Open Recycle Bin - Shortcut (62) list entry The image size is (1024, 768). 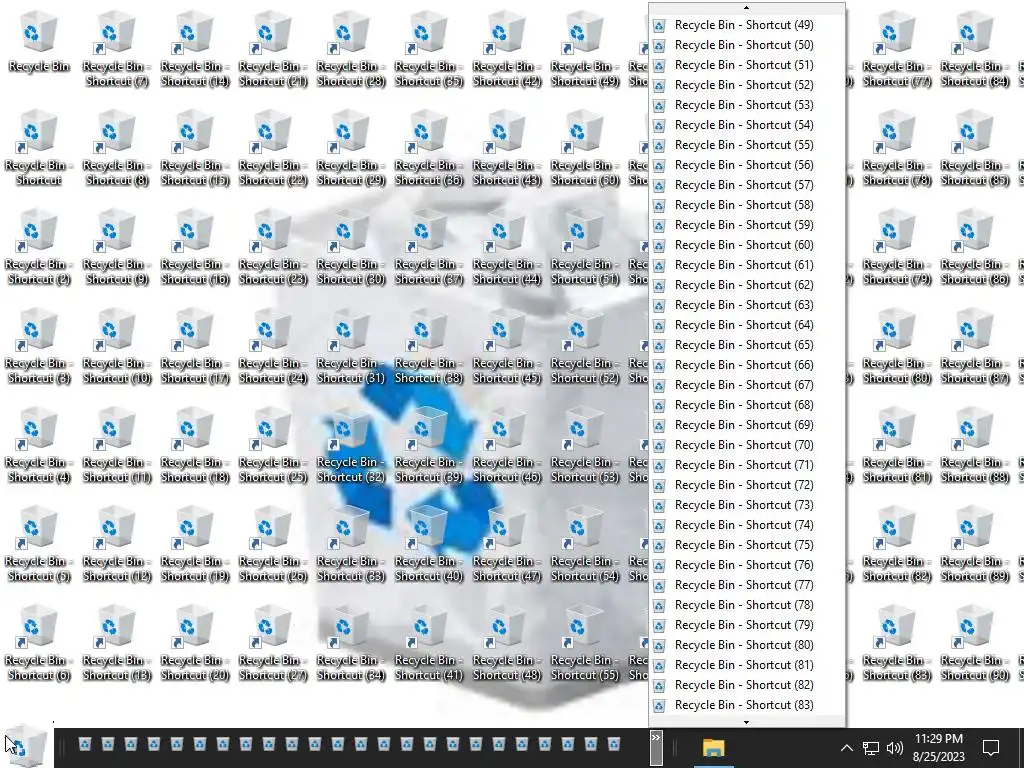click(x=746, y=285)
